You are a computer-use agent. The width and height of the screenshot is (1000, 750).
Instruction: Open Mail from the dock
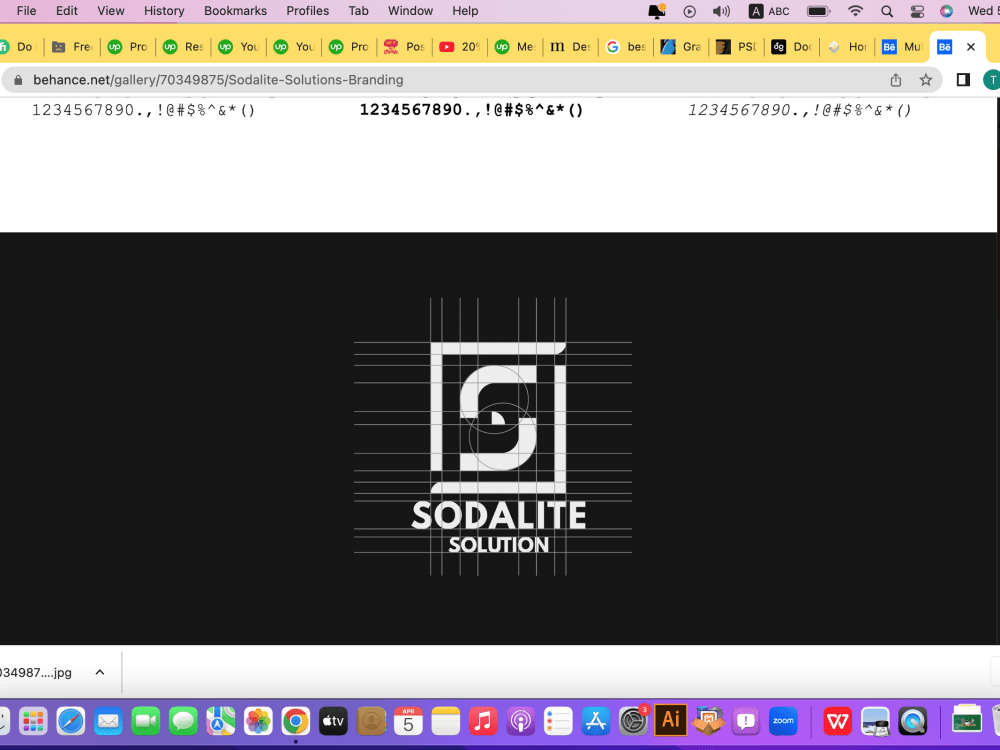(108, 721)
